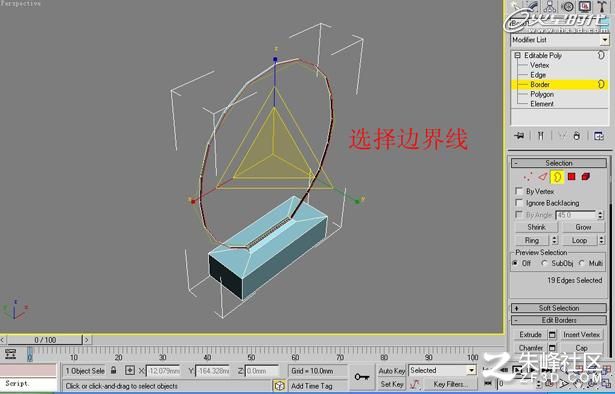Open the Modifier List dropdown

pyautogui.click(x=560, y=40)
